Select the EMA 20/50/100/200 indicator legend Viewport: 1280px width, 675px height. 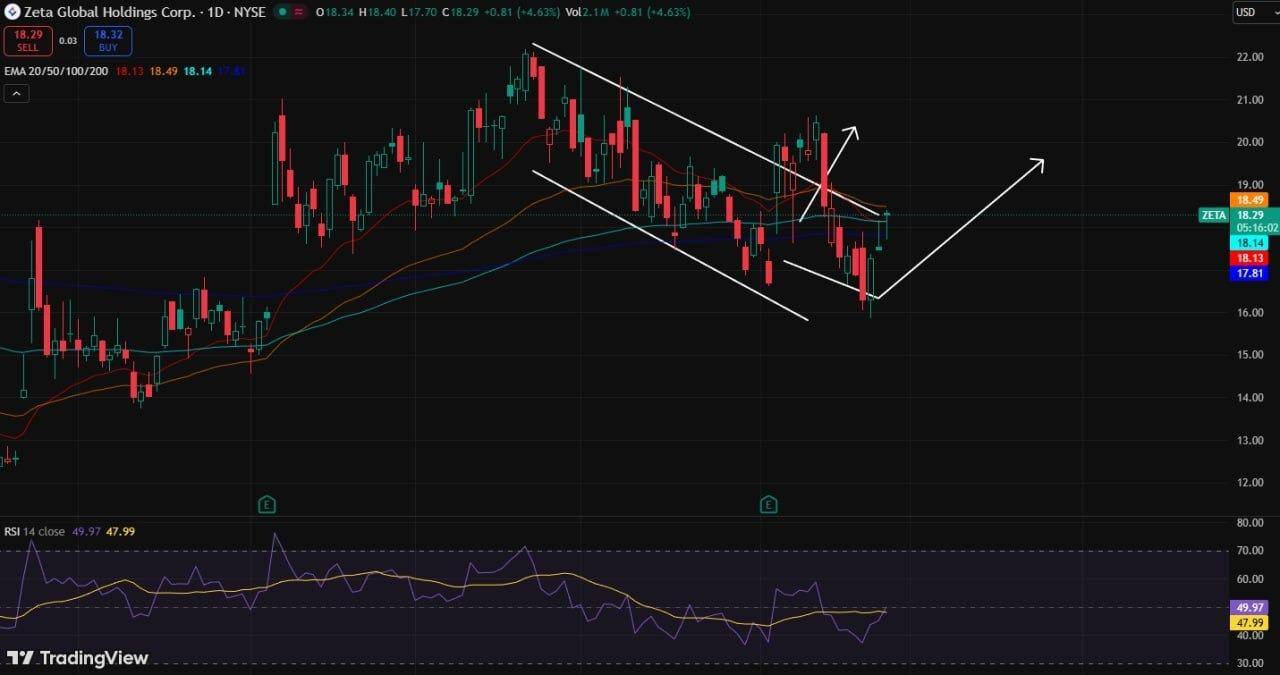[57, 71]
